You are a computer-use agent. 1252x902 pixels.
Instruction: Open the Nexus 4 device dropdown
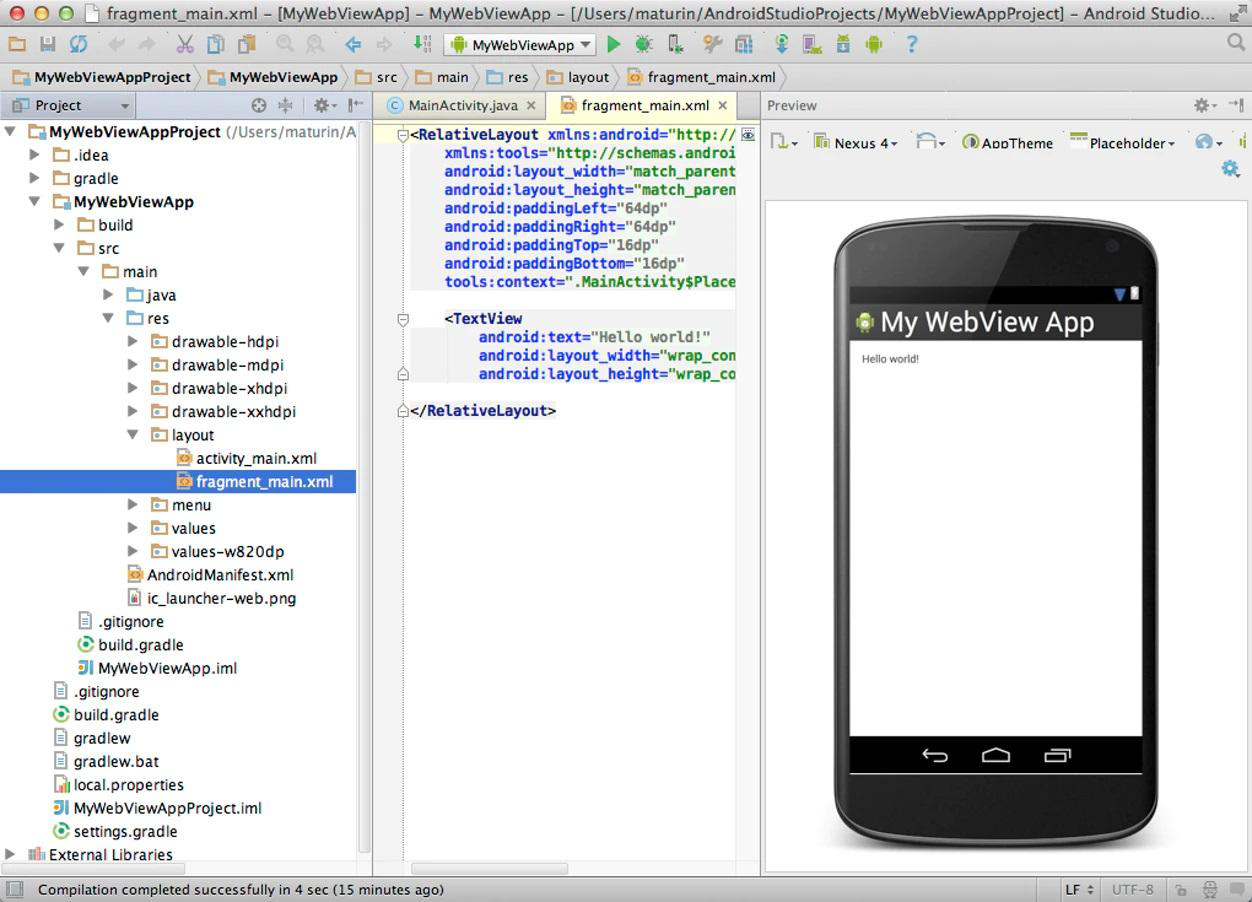point(856,143)
